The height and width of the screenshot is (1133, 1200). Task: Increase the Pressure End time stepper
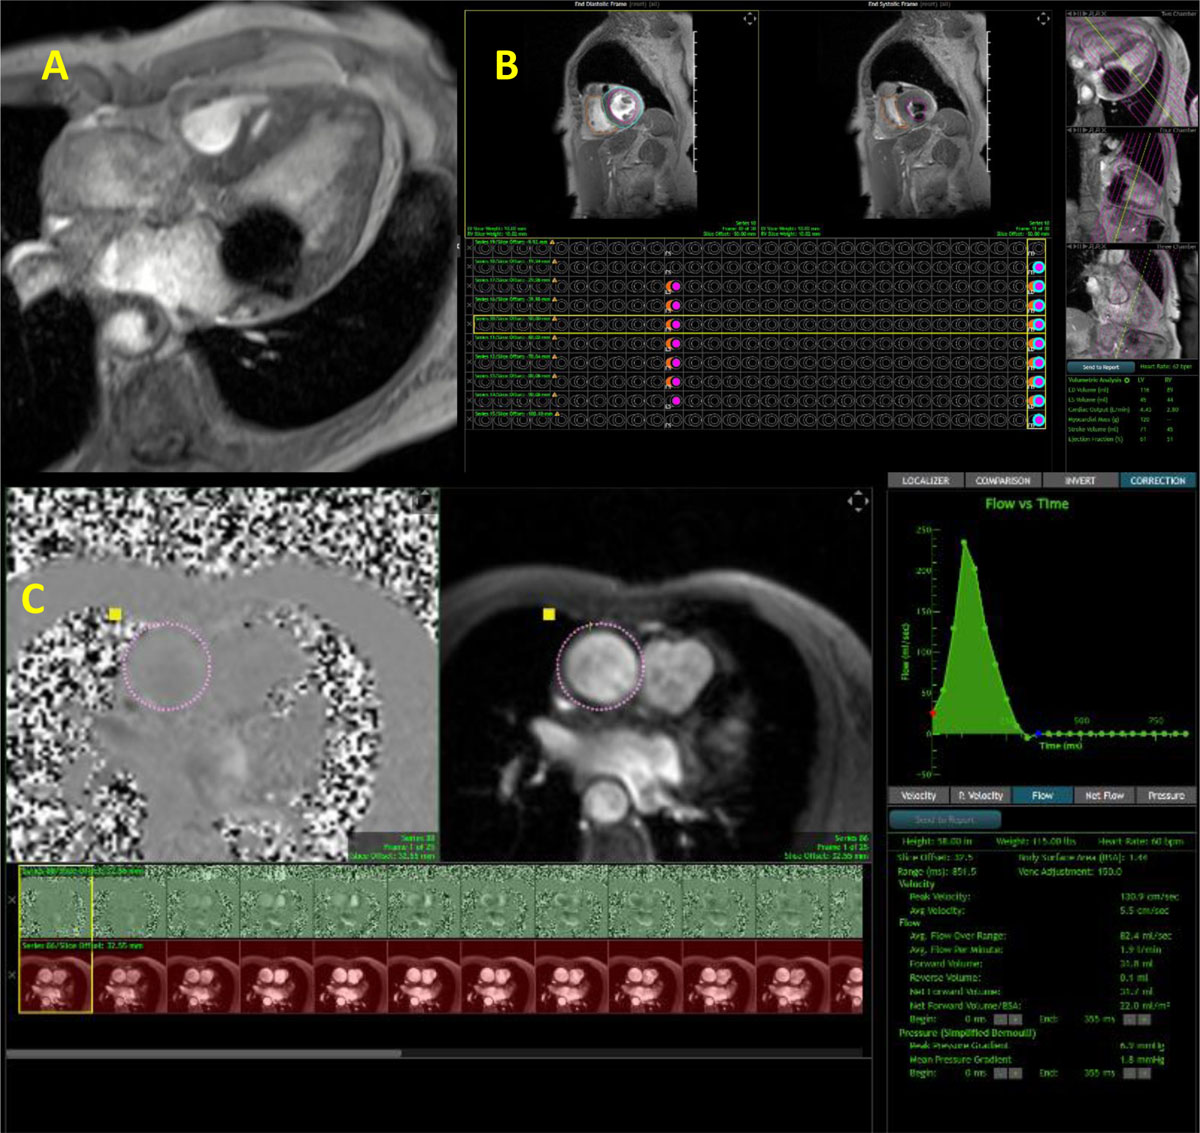click(x=1144, y=1073)
